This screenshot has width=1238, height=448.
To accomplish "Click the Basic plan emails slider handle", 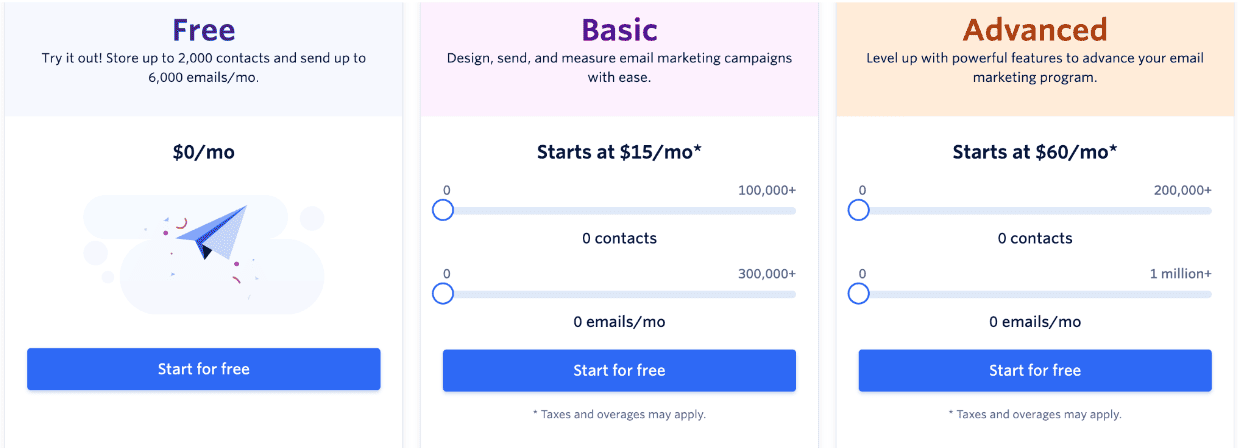I will 443,294.
